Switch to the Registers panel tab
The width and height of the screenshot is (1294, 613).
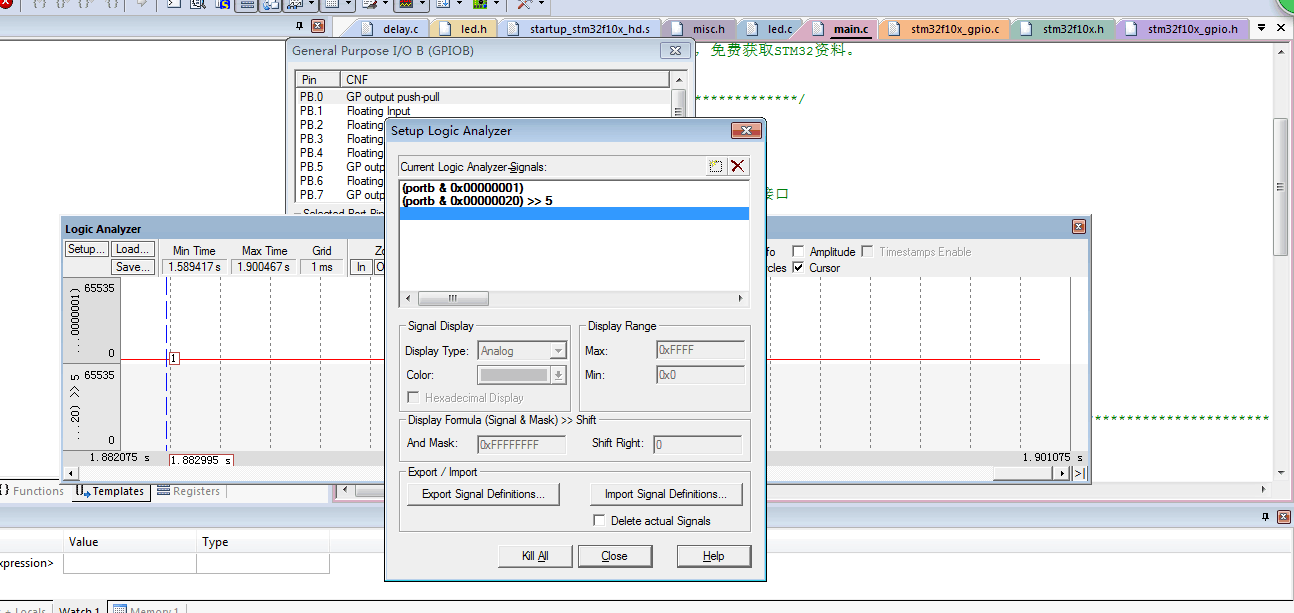pyautogui.click(x=188, y=491)
